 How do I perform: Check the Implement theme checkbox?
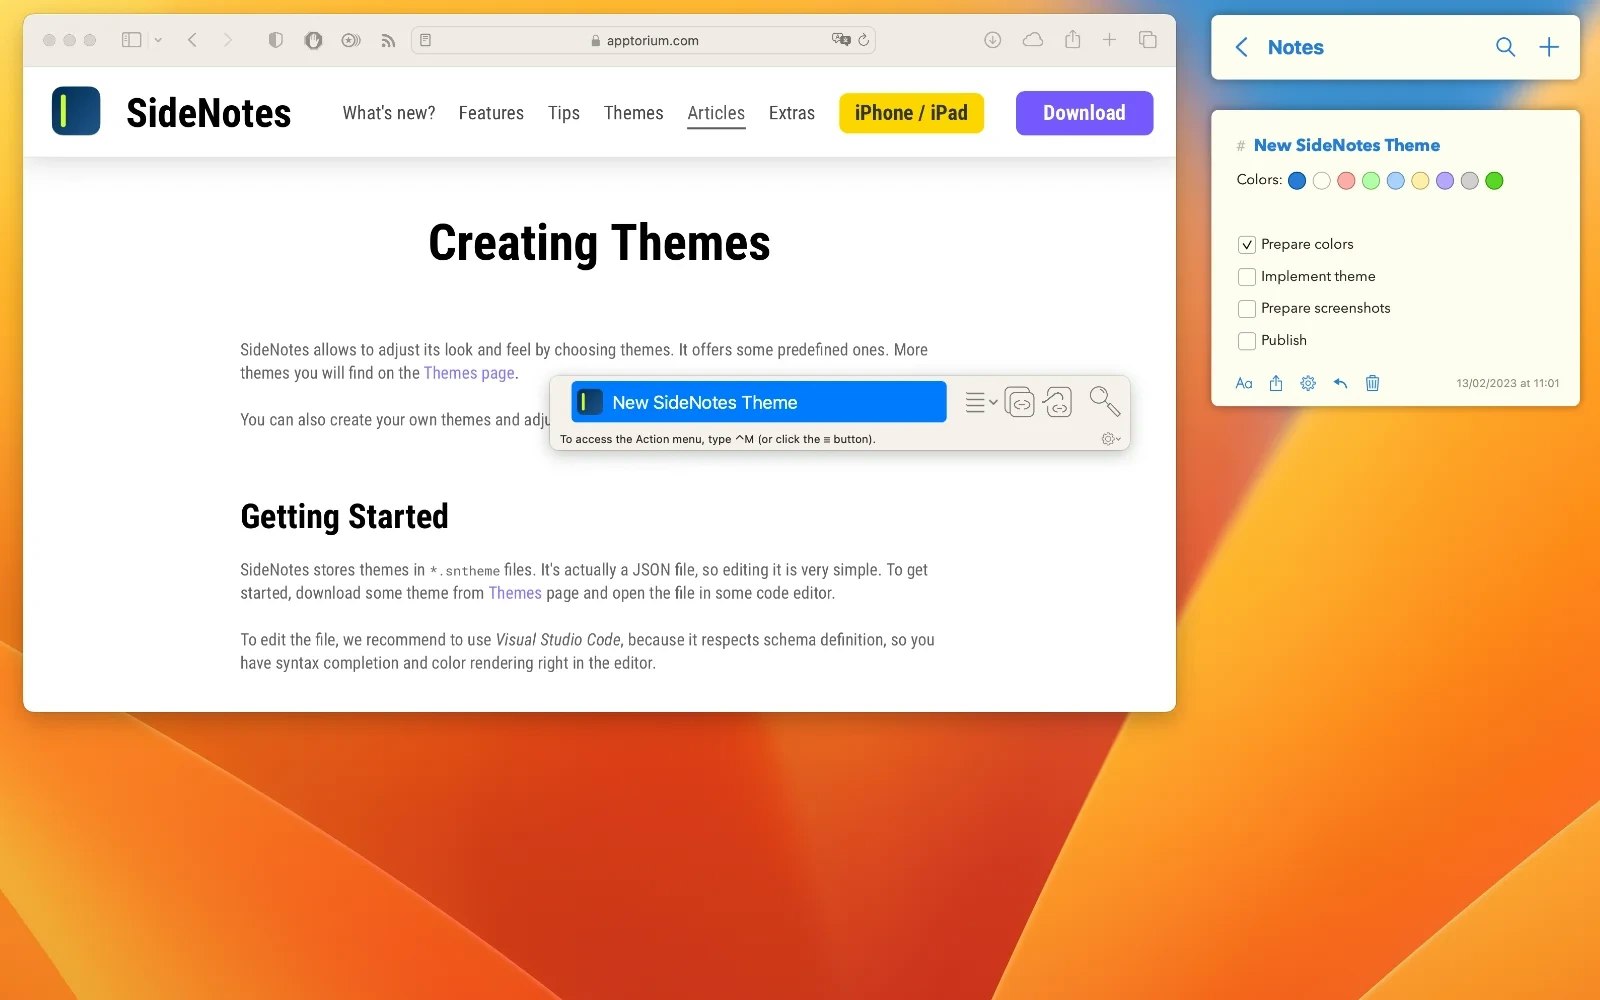[1247, 277]
